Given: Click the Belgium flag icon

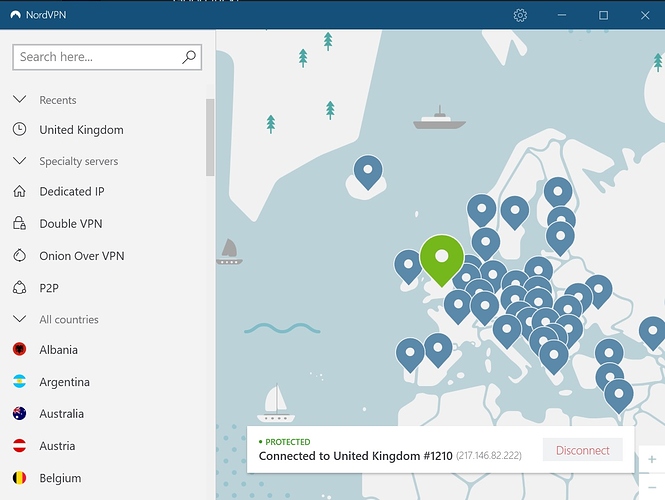Looking at the screenshot, I should click(x=20, y=478).
